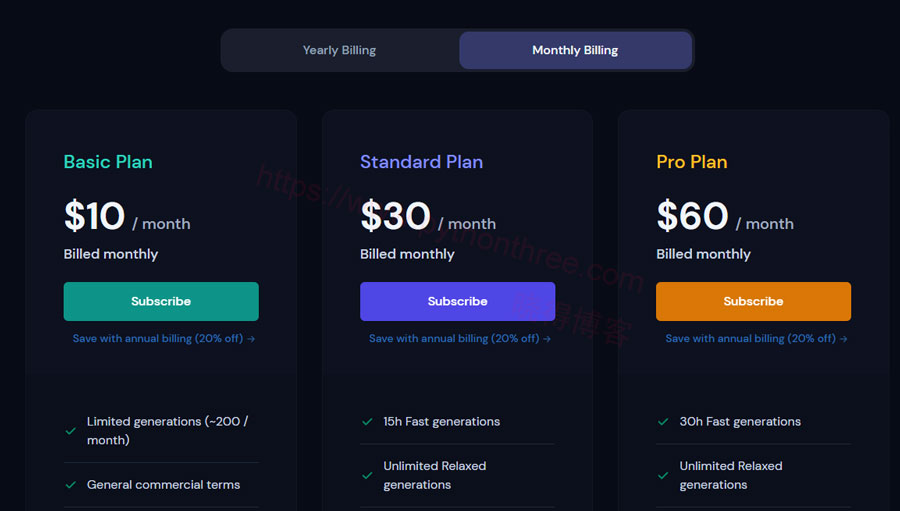900x511 pixels.
Task: Open annual billing savings link under Pro Plan
Action: pos(756,339)
